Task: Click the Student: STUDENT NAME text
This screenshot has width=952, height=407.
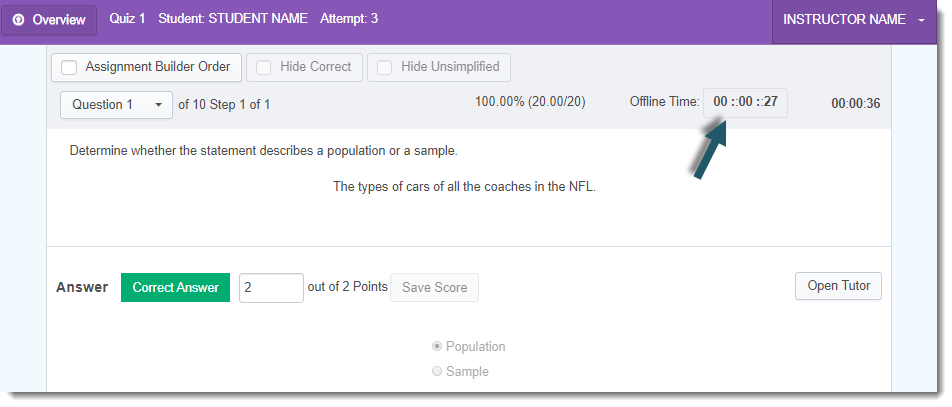Action: coord(233,19)
